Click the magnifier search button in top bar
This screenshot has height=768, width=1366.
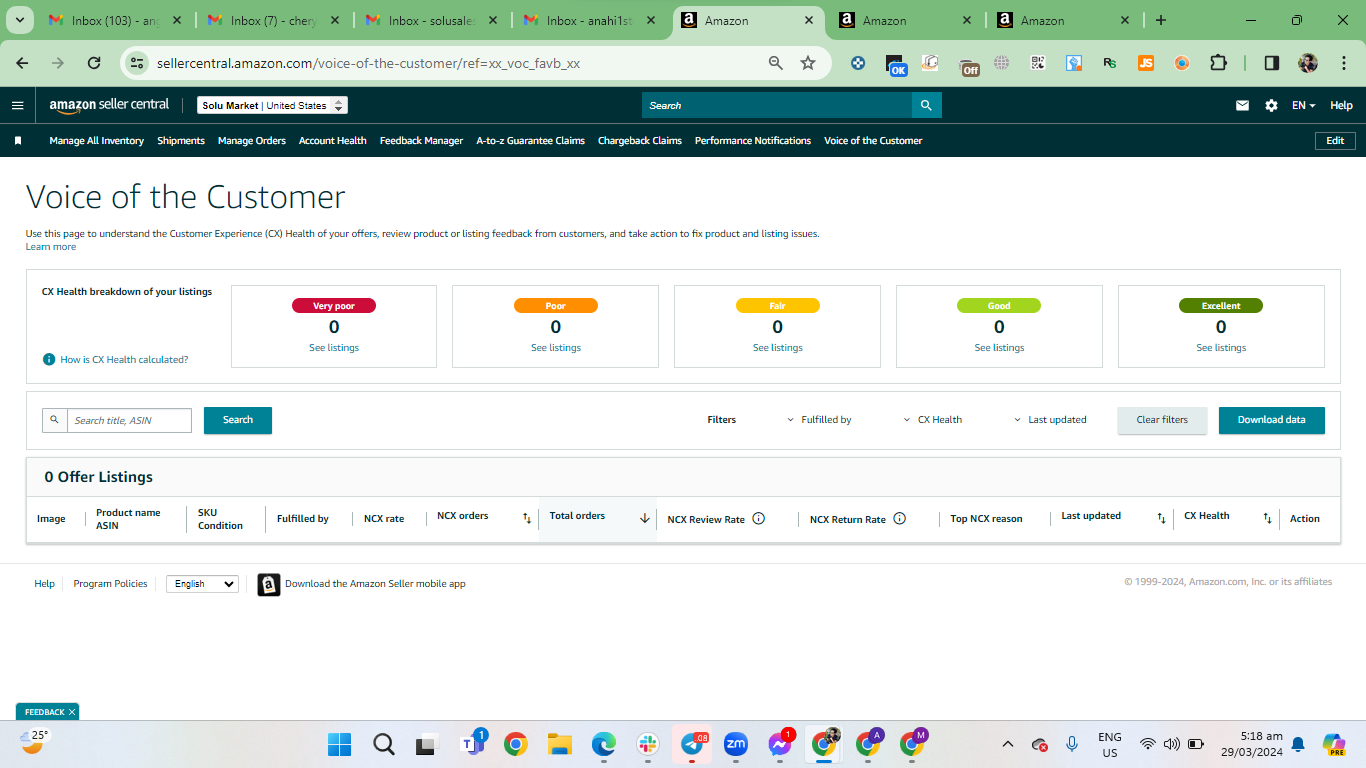pos(926,105)
